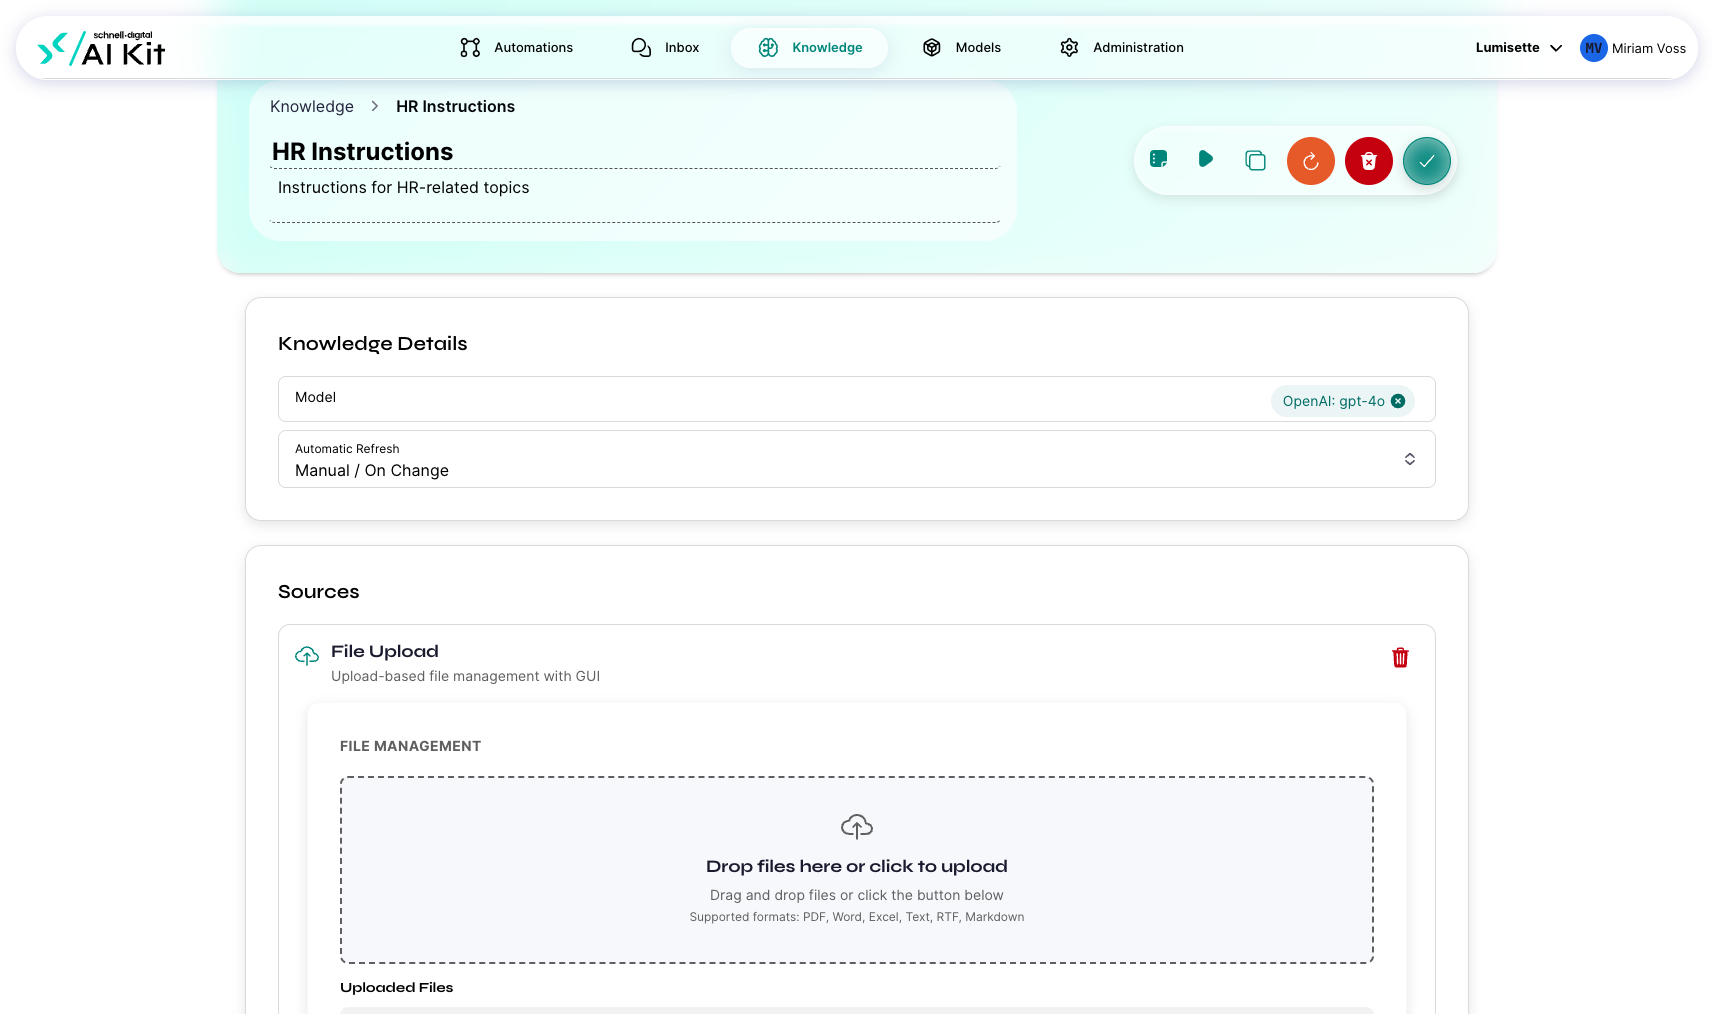Edit the HR Instructions title field
1714x1014 pixels.
point(635,152)
